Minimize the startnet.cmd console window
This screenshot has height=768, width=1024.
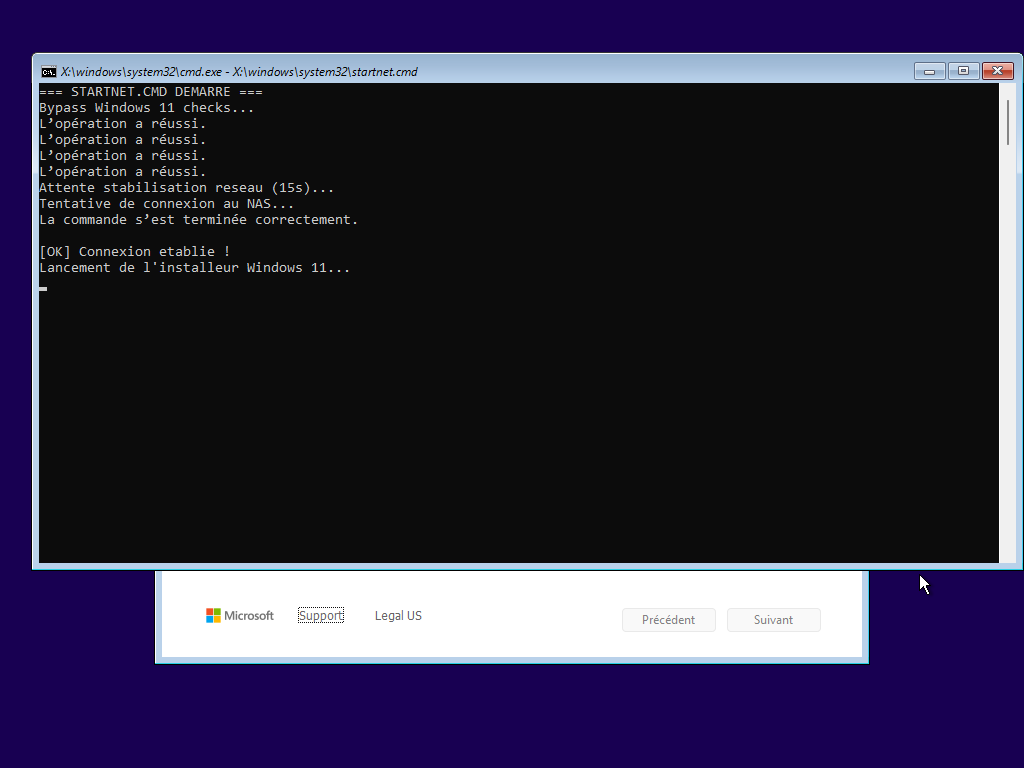coord(929,71)
